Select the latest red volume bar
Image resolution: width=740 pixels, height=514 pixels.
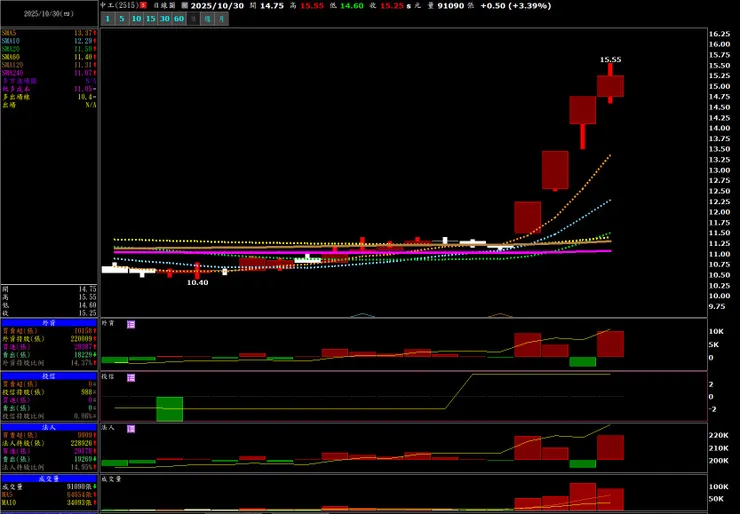[610, 499]
